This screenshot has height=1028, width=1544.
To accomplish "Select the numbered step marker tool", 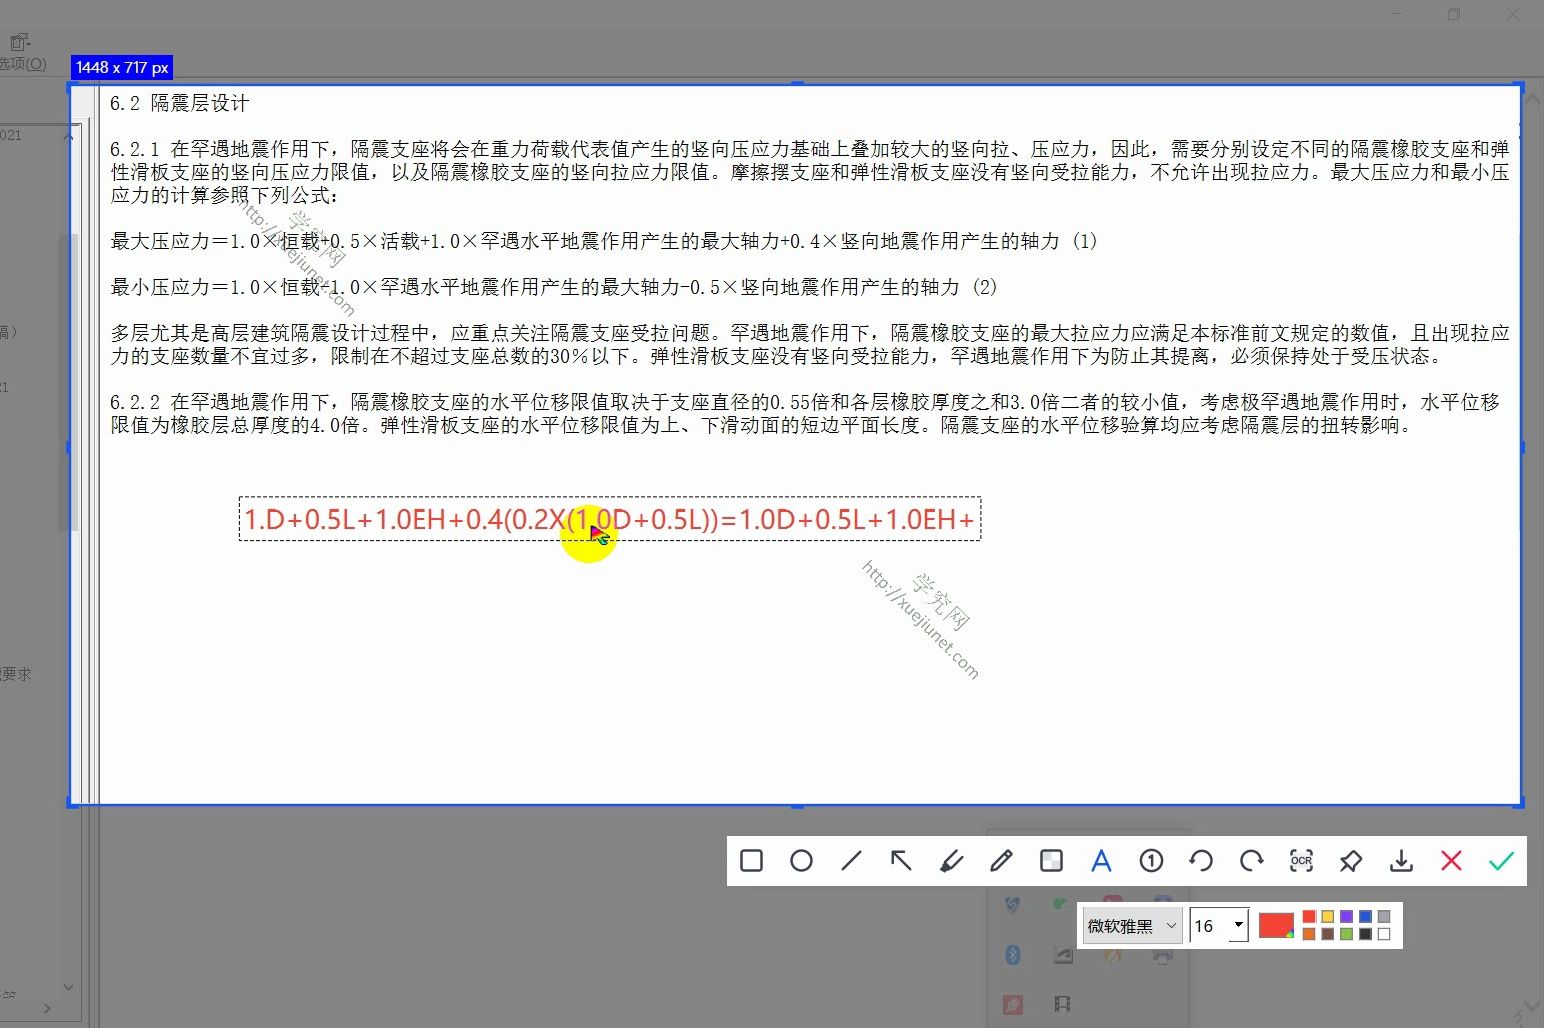I will [1151, 861].
